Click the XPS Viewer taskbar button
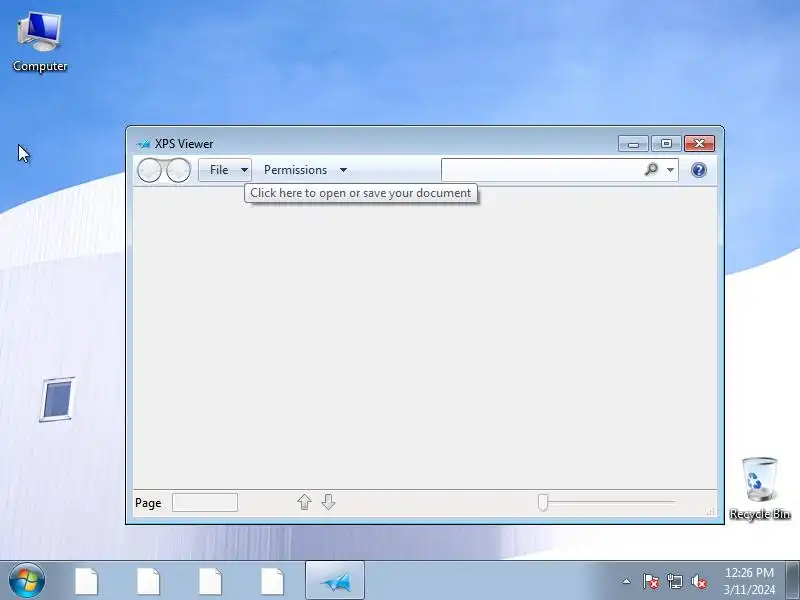 [335, 581]
